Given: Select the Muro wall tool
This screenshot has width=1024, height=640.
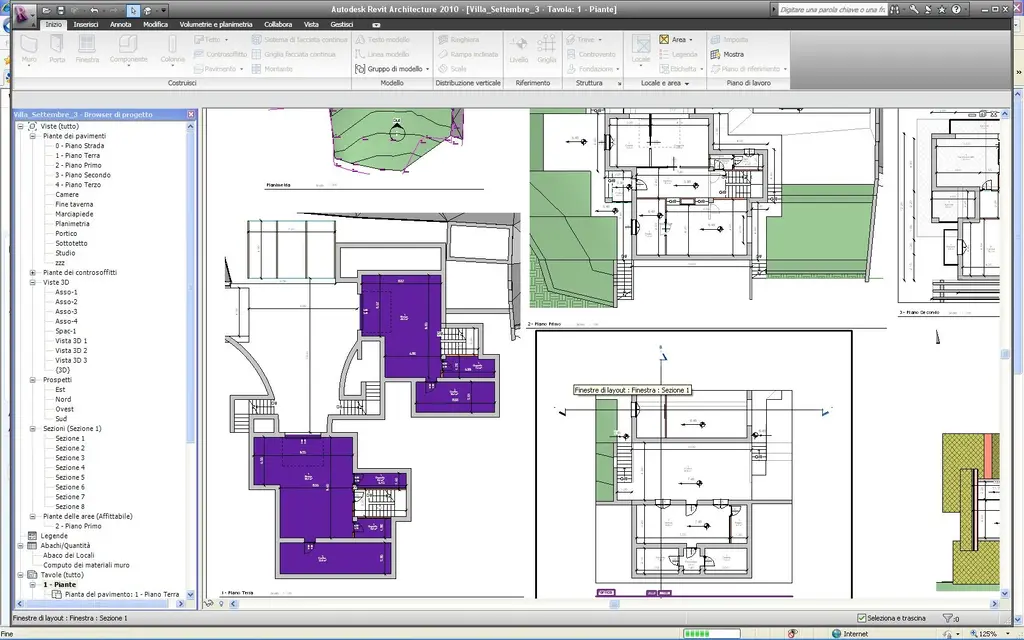Looking at the screenshot, I should pyautogui.click(x=29, y=50).
